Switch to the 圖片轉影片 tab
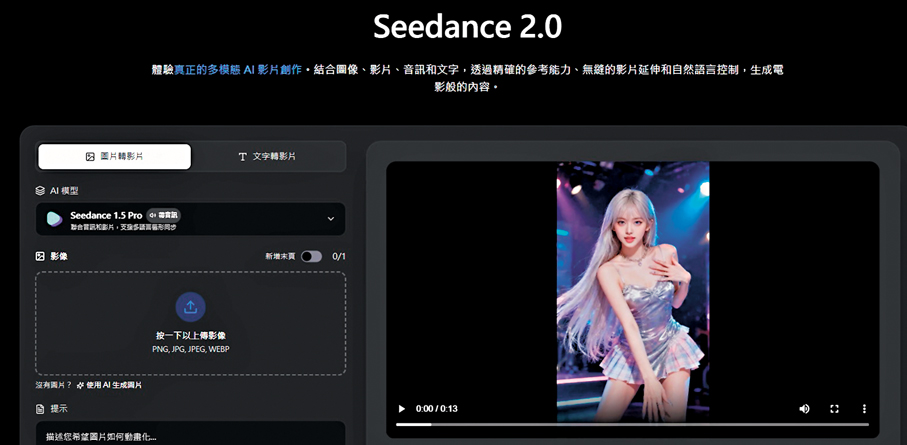907x445 pixels. pyautogui.click(x=114, y=157)
